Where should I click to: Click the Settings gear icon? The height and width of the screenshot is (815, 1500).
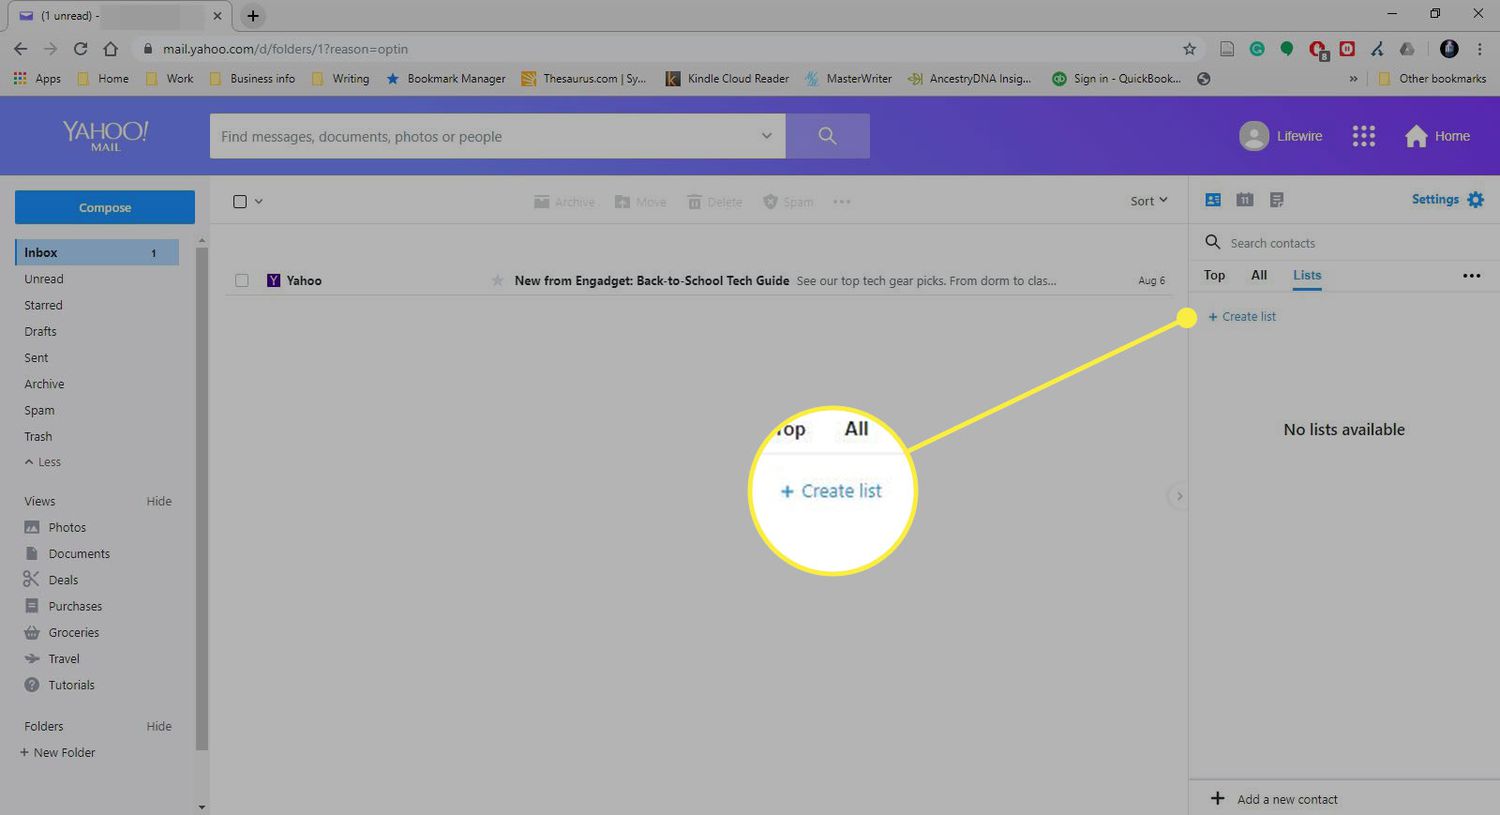click(1477, 199)
